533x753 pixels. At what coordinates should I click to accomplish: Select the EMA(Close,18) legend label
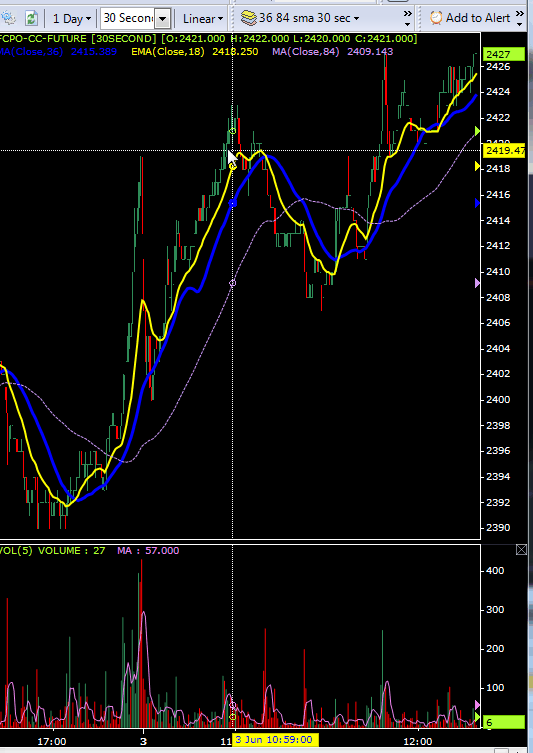168,51
